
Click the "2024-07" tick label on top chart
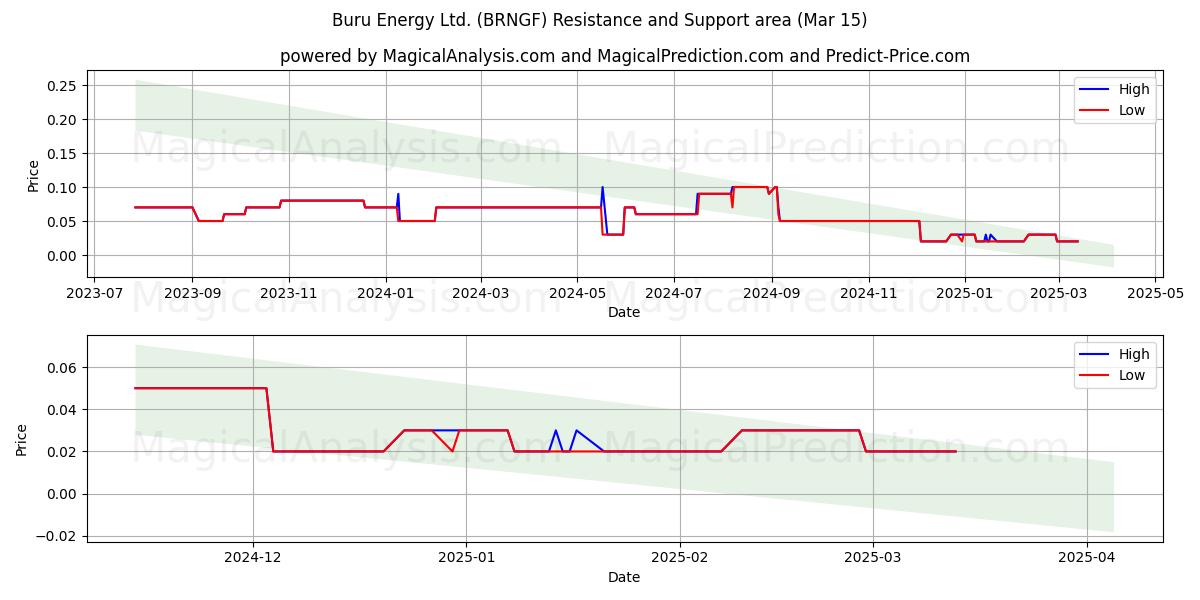[672, 294]
